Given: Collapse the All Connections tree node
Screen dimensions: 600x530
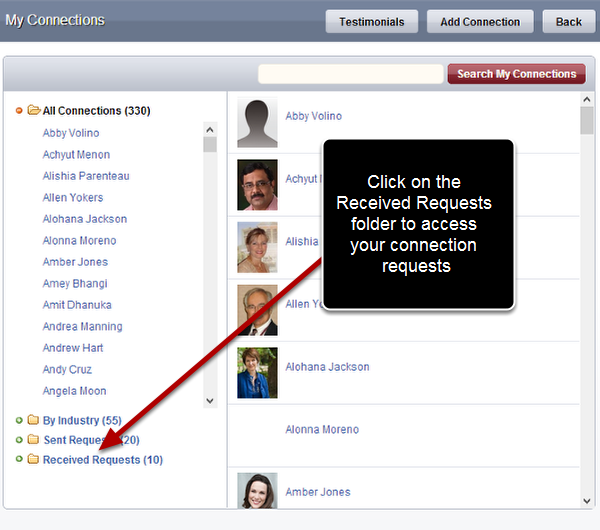Looking at the screenshot, I should (19, 111).
